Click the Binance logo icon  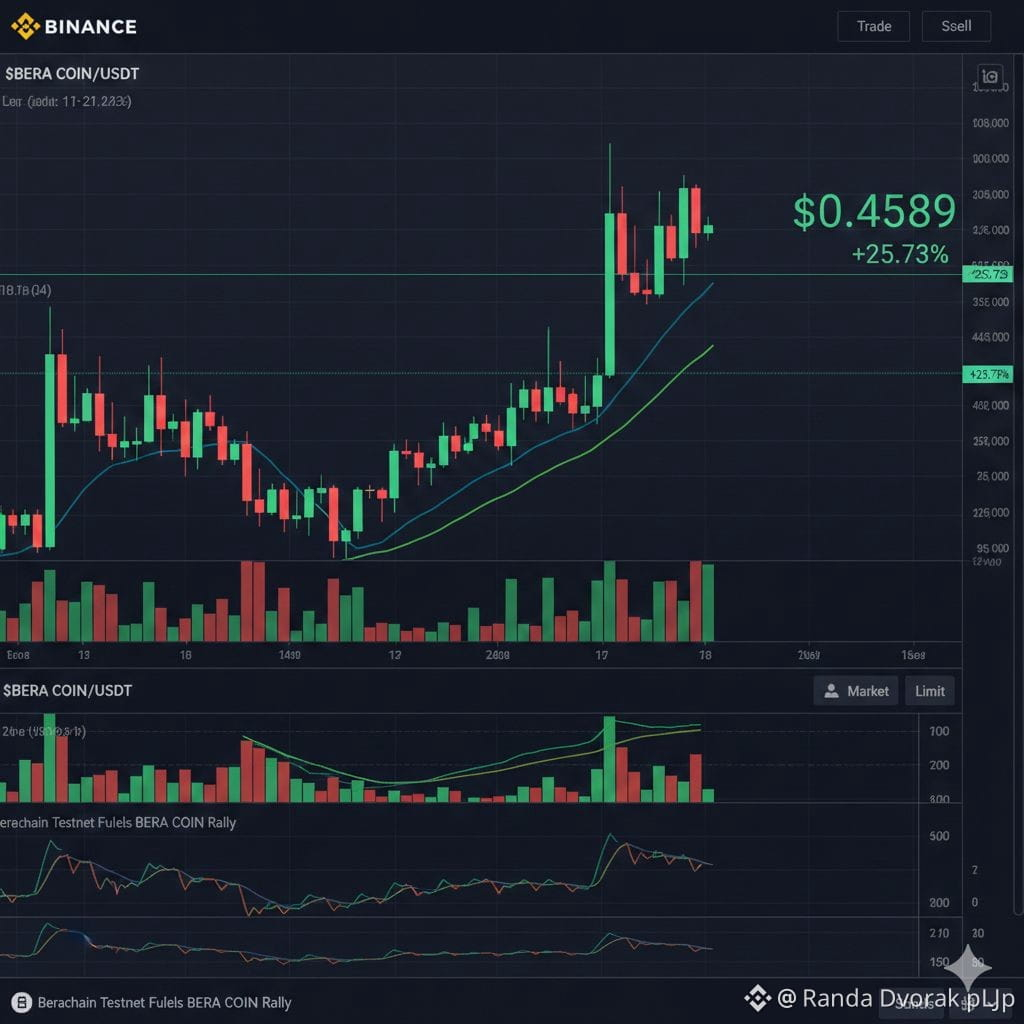(x=25, y=26)
